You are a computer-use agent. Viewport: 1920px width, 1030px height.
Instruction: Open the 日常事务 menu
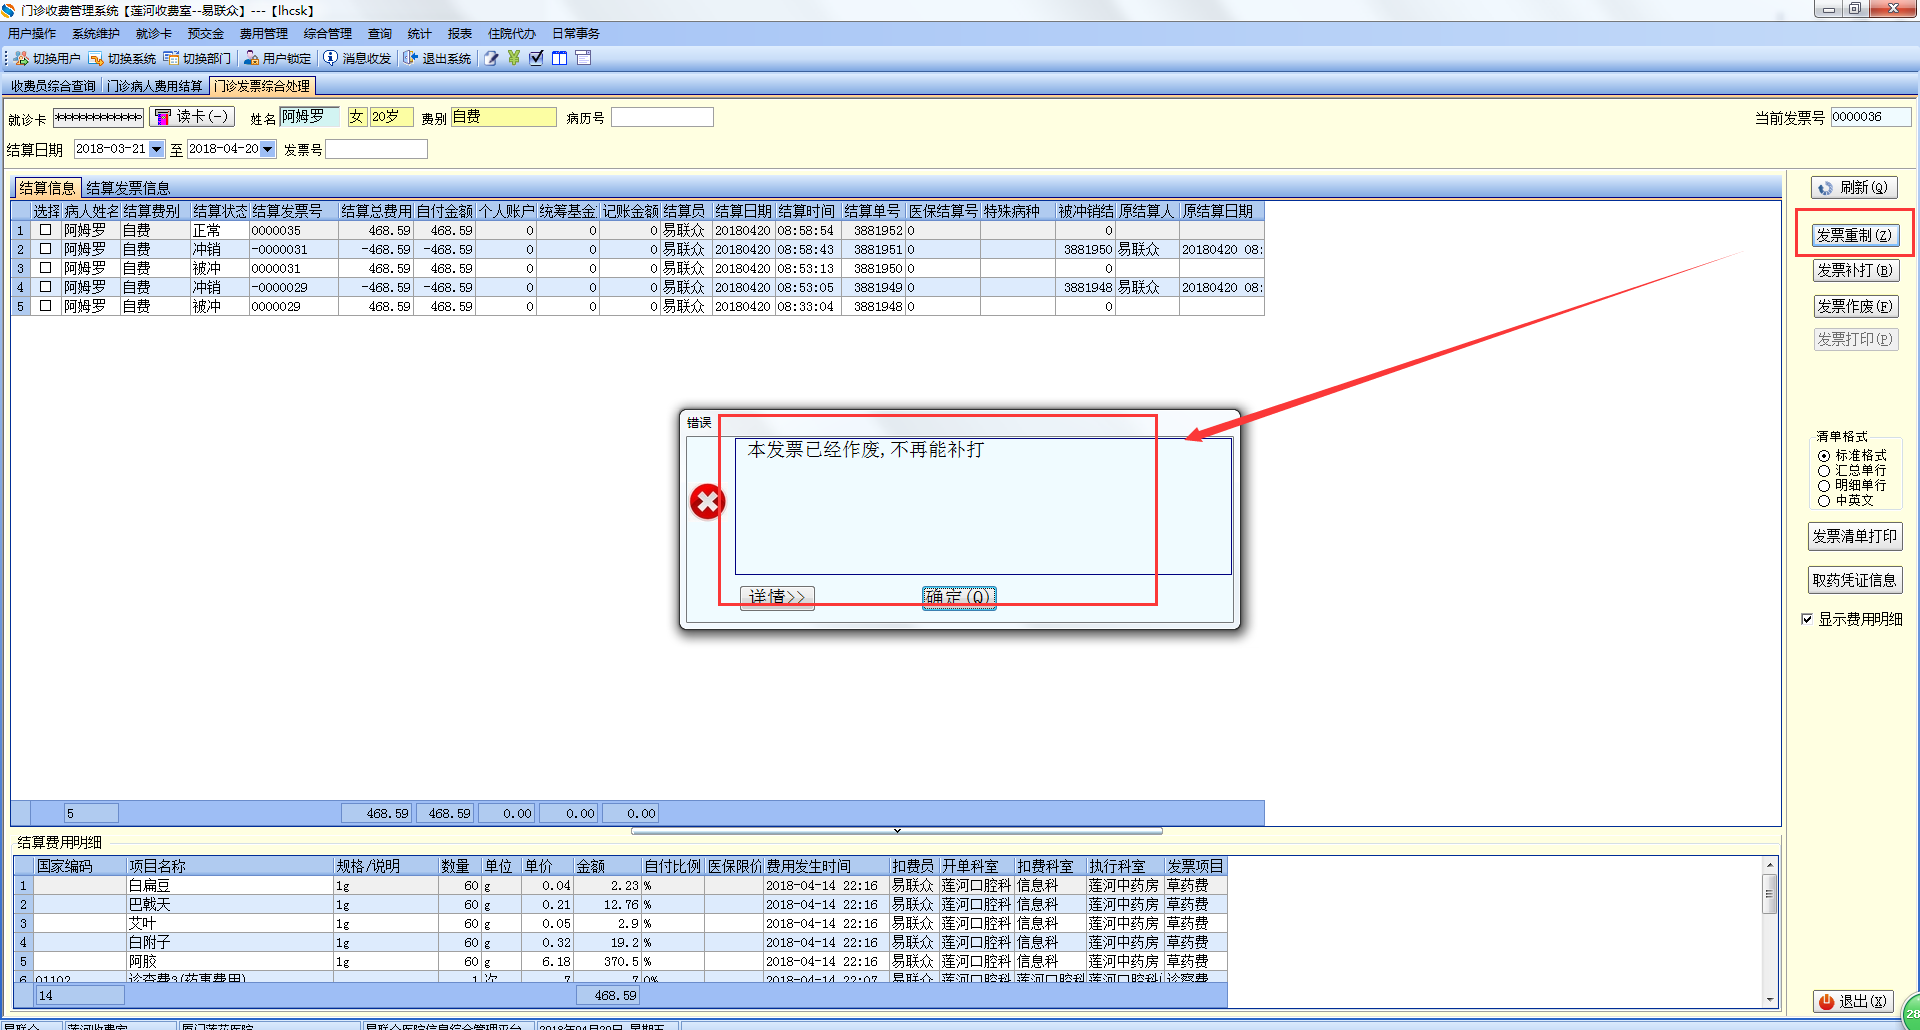click(576, 34)
